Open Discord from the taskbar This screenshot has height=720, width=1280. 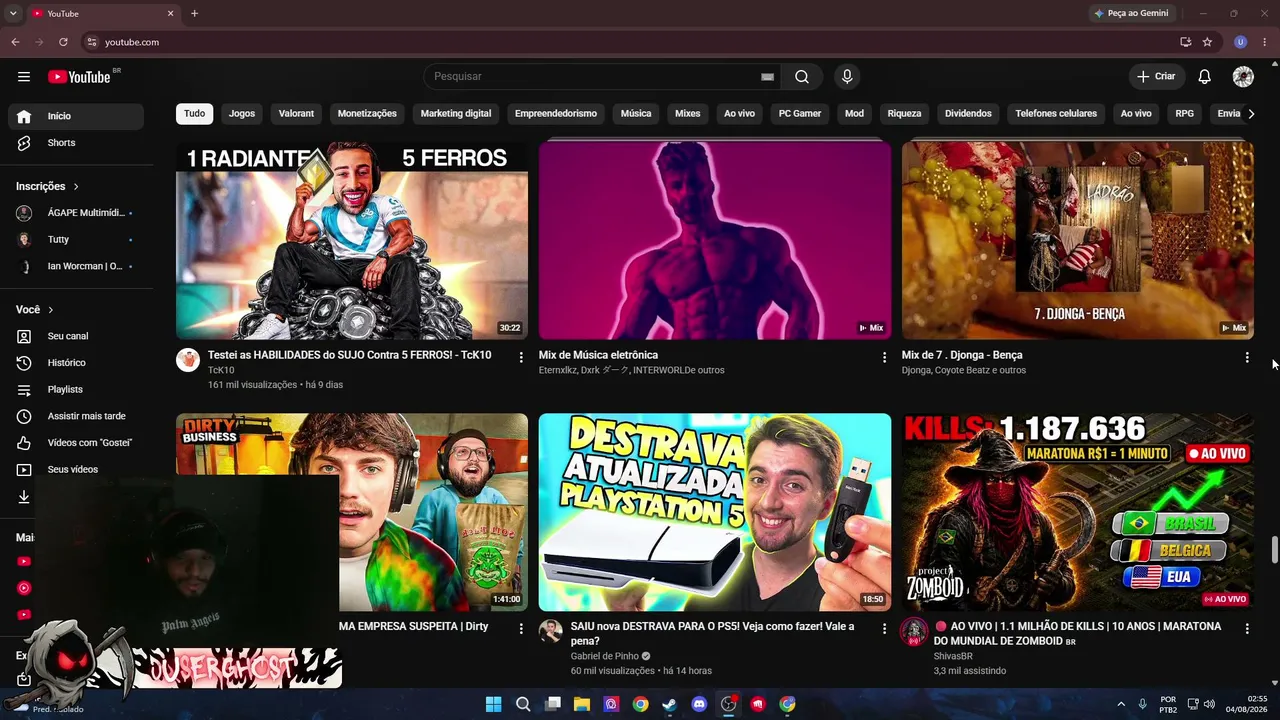coord(699,704)
